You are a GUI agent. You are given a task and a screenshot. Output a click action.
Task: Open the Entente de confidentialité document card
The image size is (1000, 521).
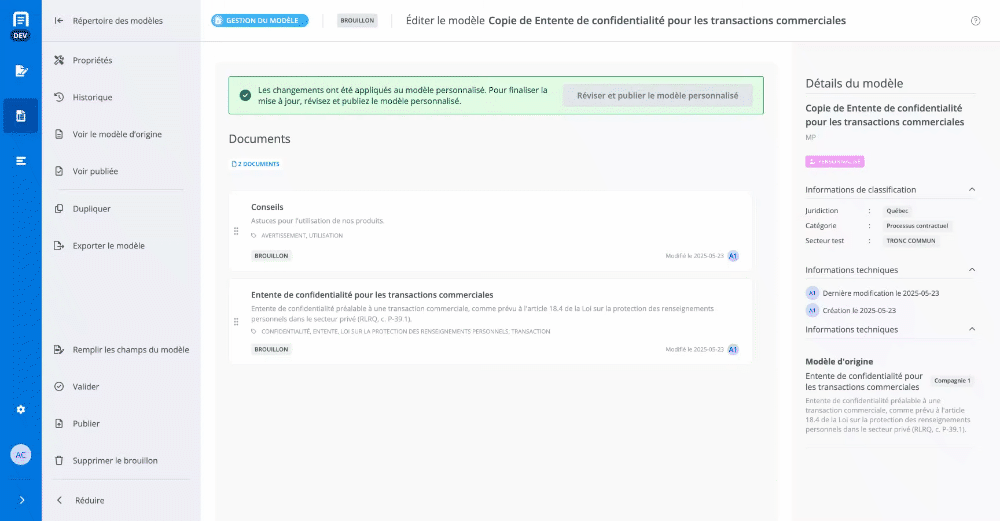click(x=490, y=321)
